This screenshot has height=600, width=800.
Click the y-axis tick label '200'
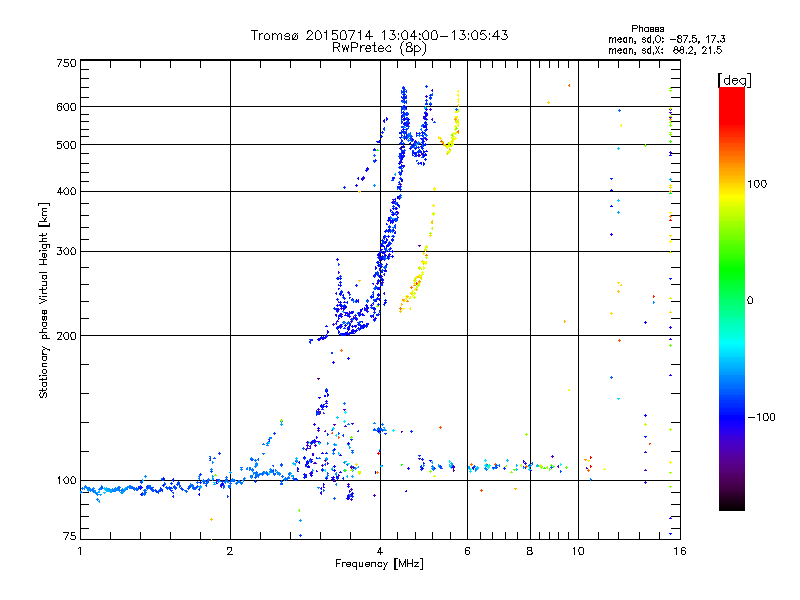tap(66, 336)
